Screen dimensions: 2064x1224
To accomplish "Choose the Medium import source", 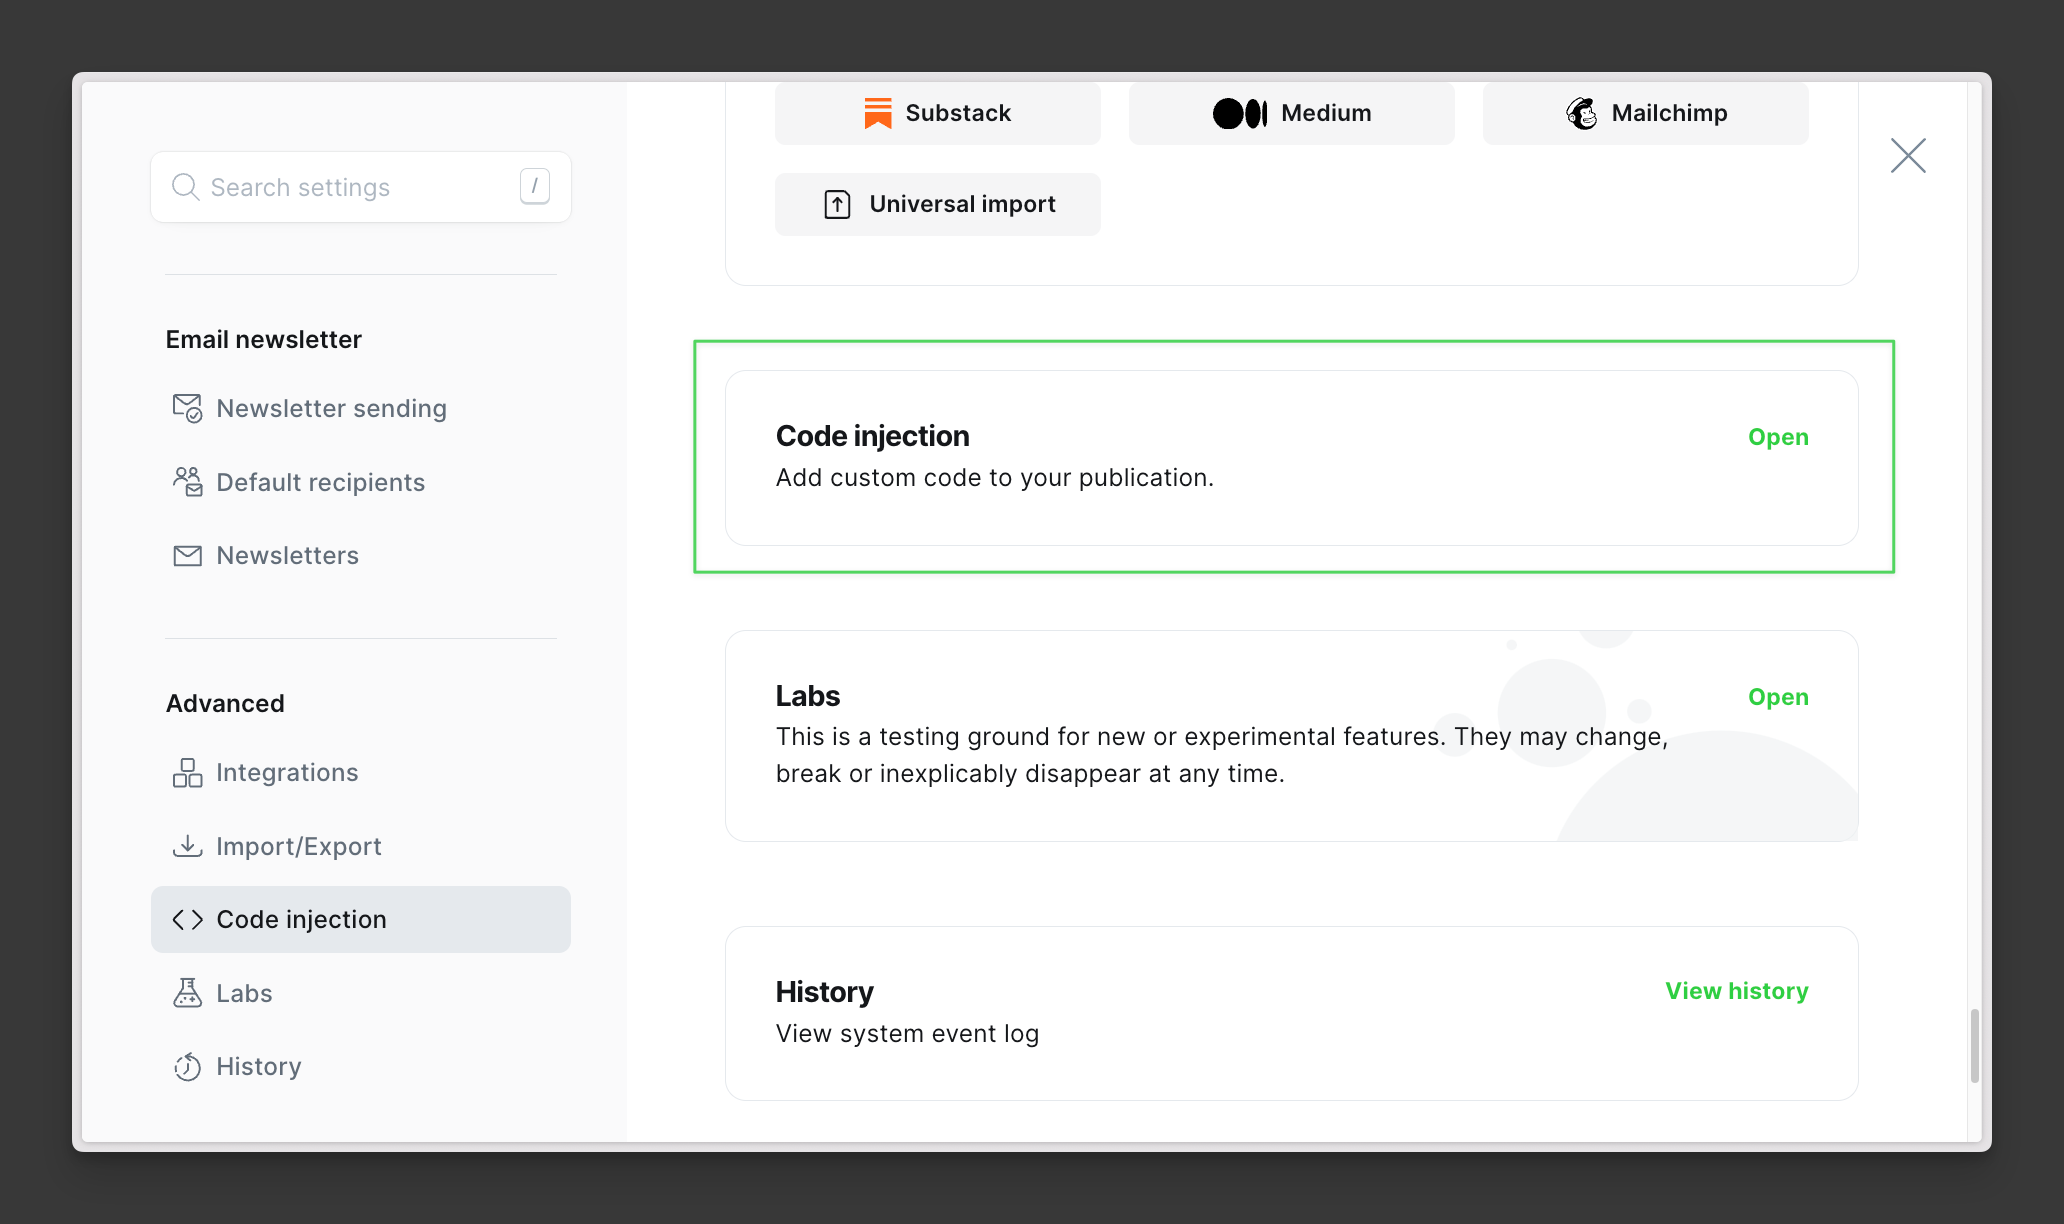I will [1290, 113].
